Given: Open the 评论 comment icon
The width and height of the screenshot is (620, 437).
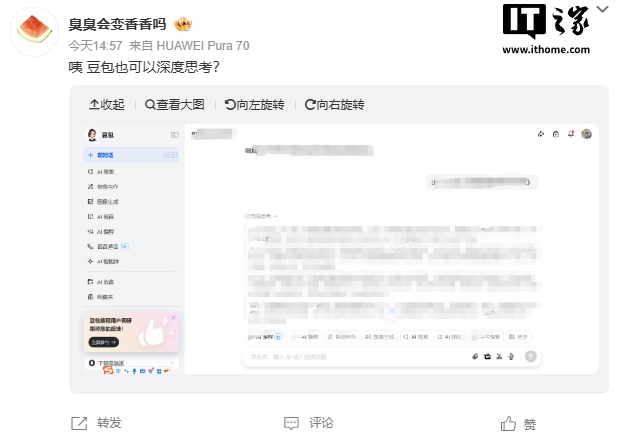Looking at the screenshot, I should (291, 423).
